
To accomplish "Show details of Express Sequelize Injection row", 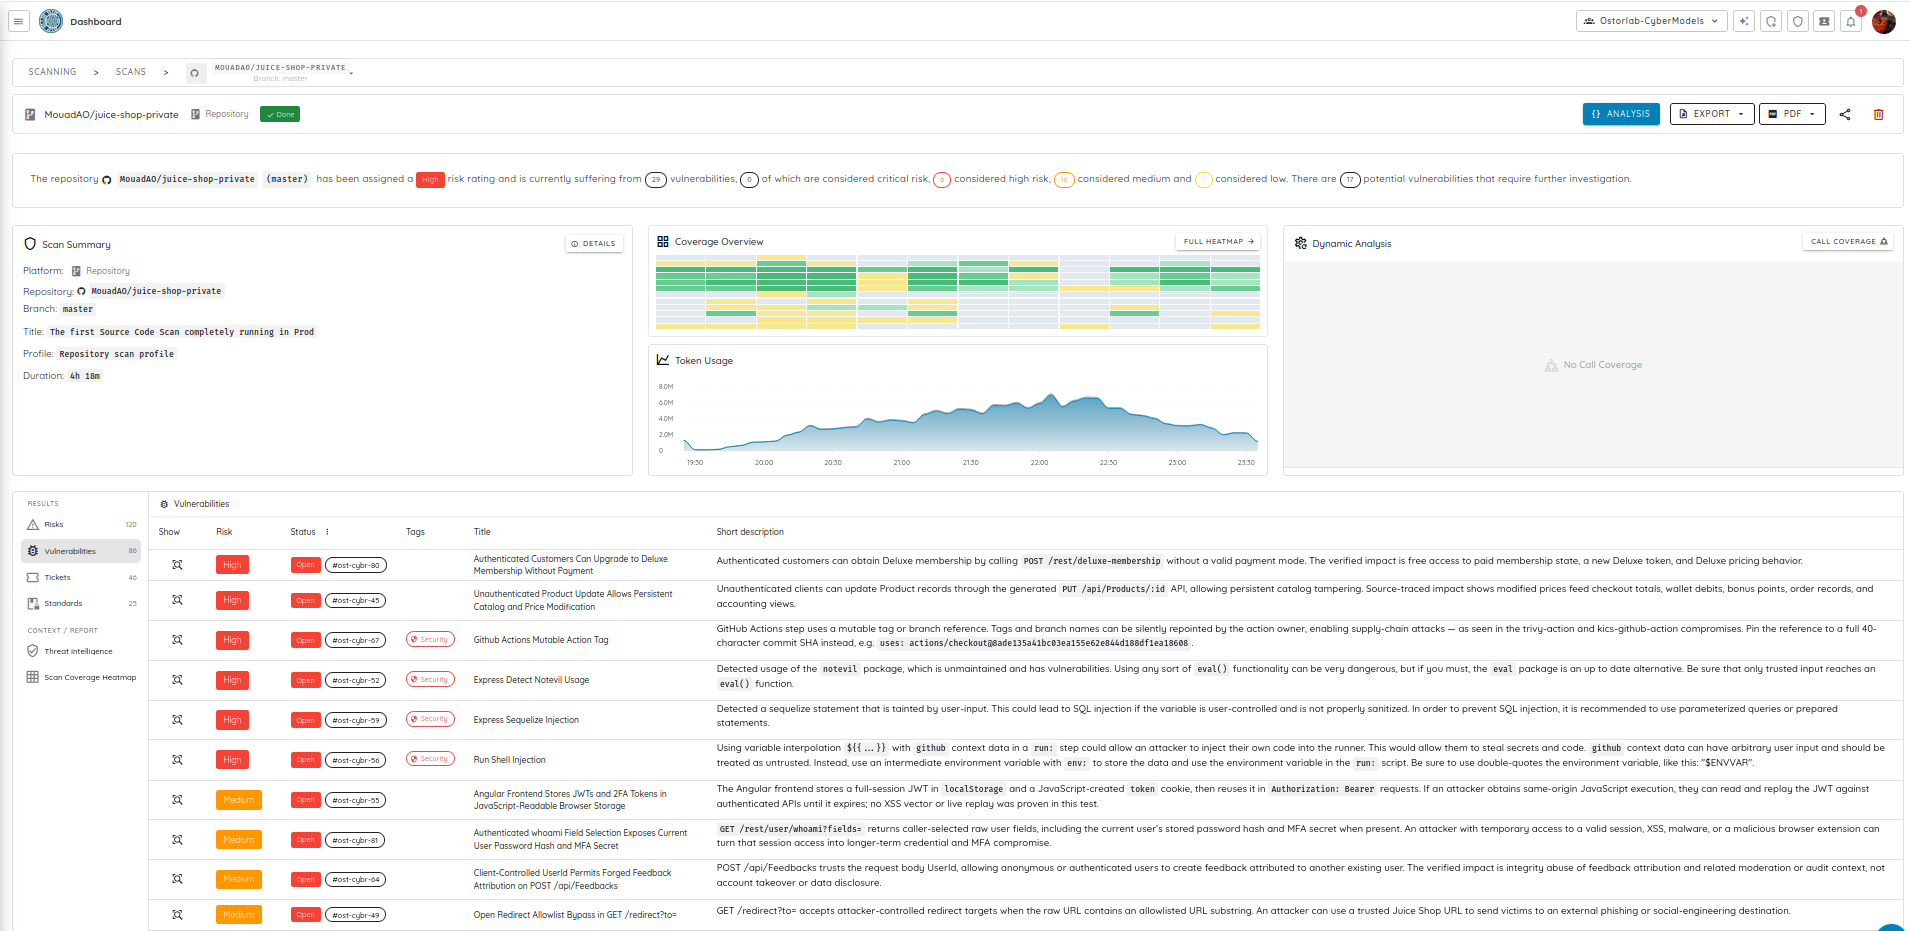I will point(177,720).
